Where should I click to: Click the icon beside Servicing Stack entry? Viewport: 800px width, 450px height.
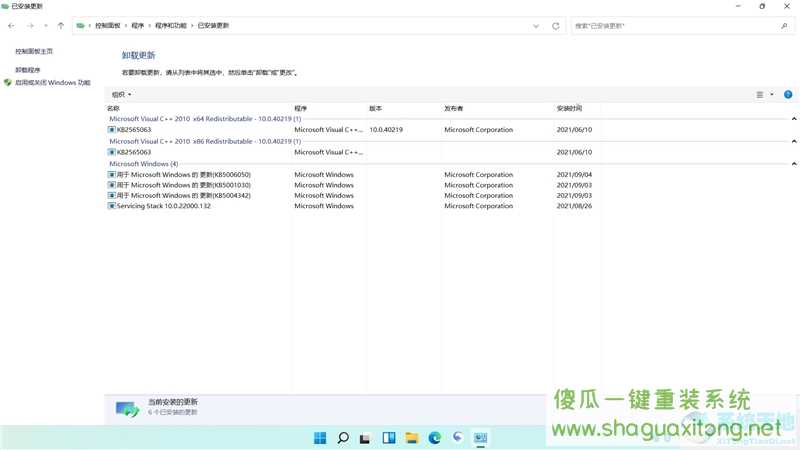(x=112, y=206)
